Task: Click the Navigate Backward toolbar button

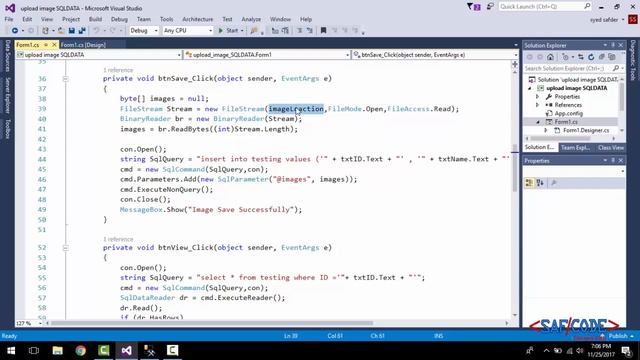Action: [15, 31]
